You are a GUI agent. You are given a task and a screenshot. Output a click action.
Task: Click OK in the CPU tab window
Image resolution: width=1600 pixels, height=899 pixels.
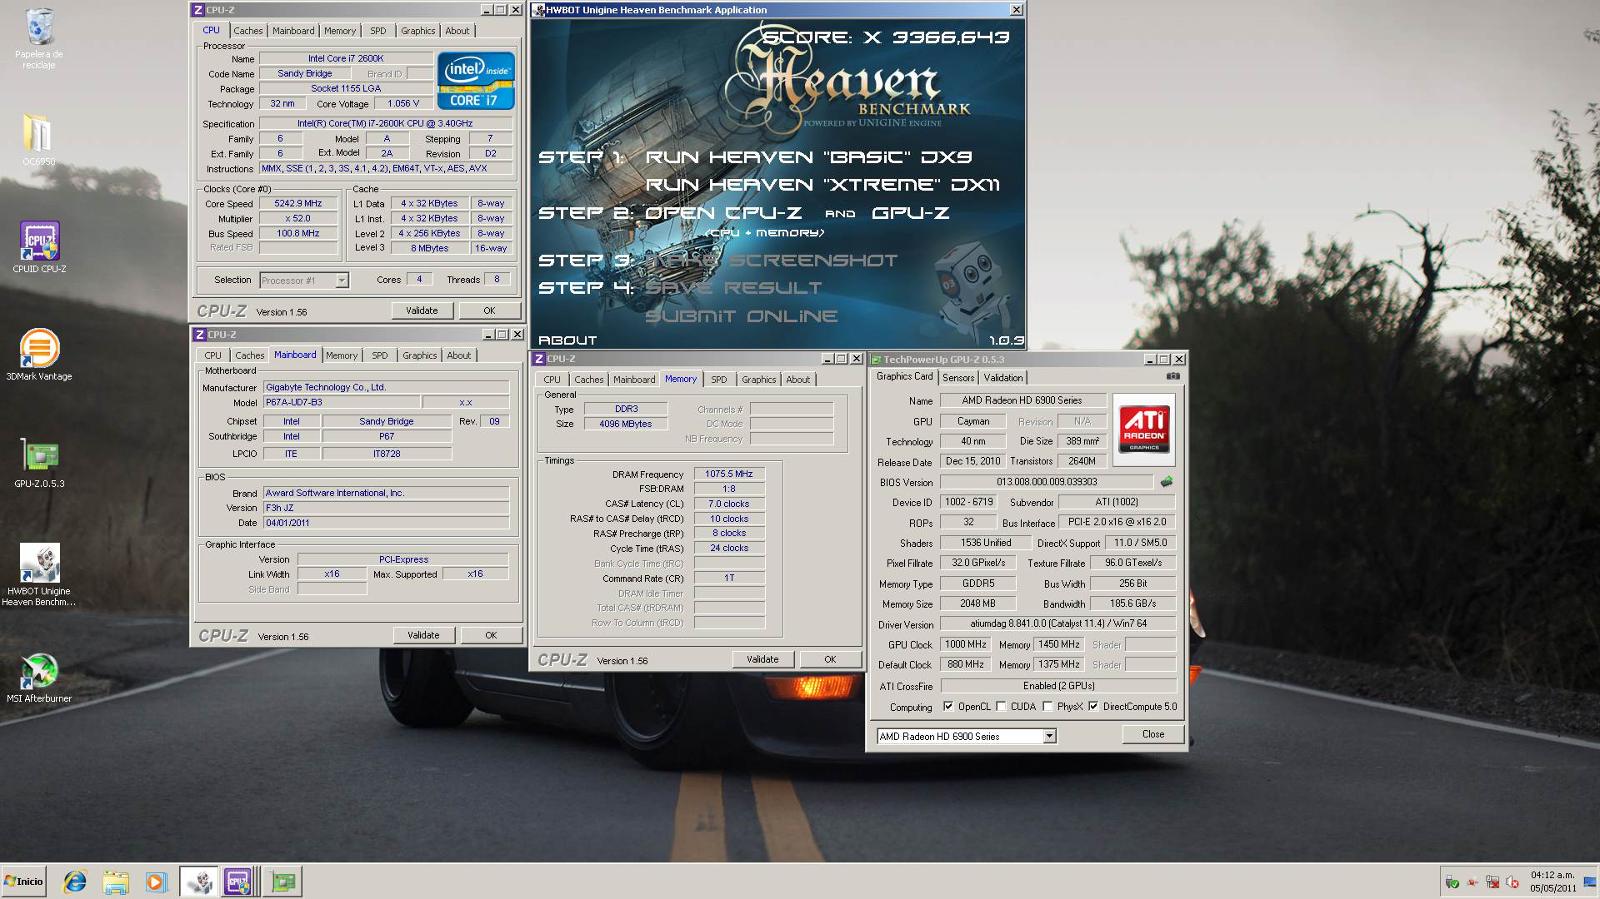click(489, 311)
